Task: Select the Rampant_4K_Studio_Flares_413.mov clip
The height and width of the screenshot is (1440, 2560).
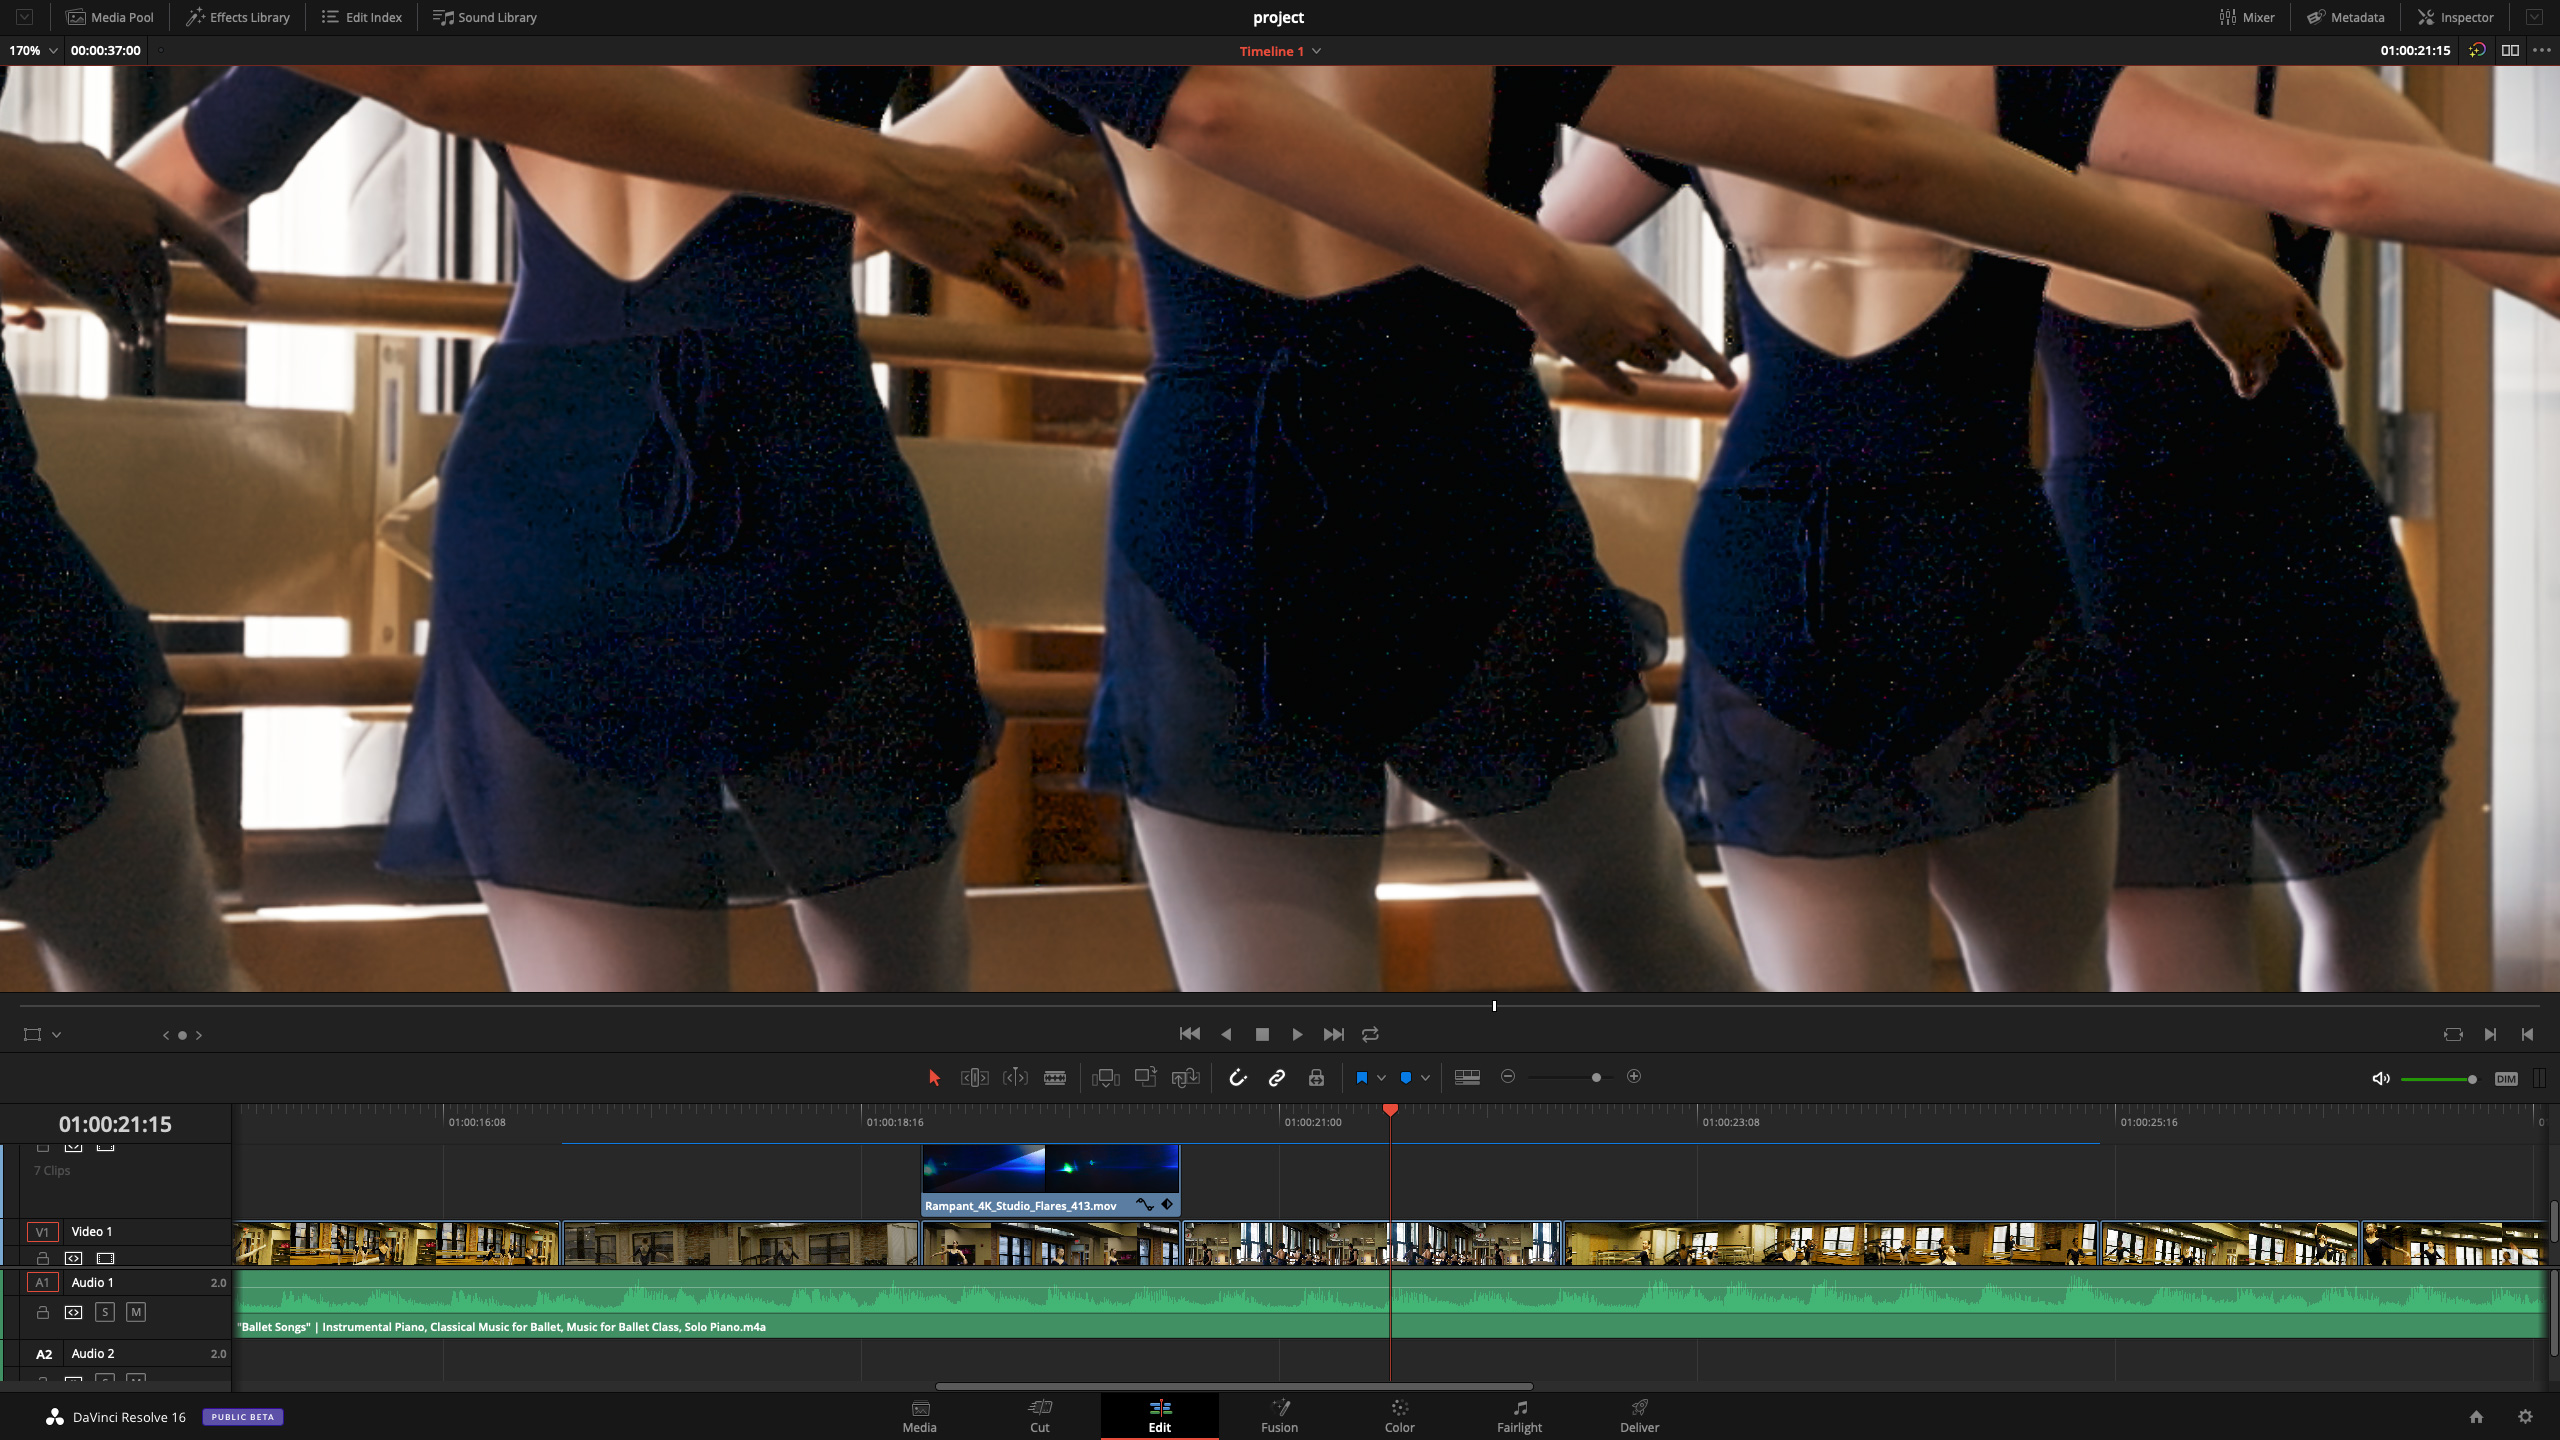Action: coord(1051,1180)
